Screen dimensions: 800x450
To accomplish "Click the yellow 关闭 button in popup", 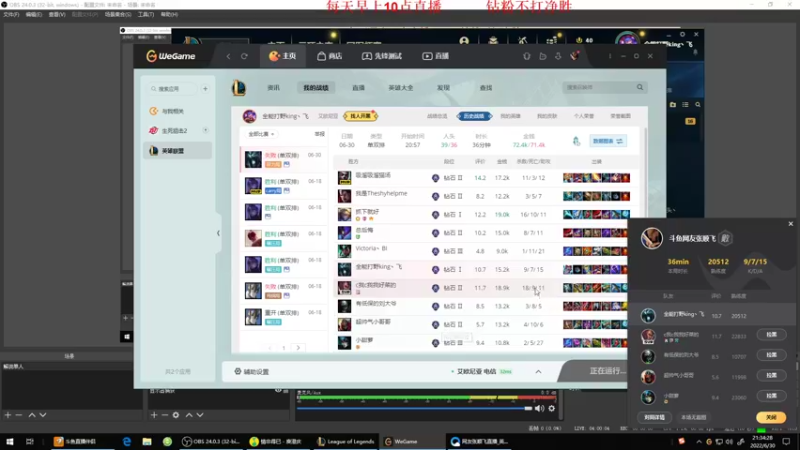I will tap(771, 417).
